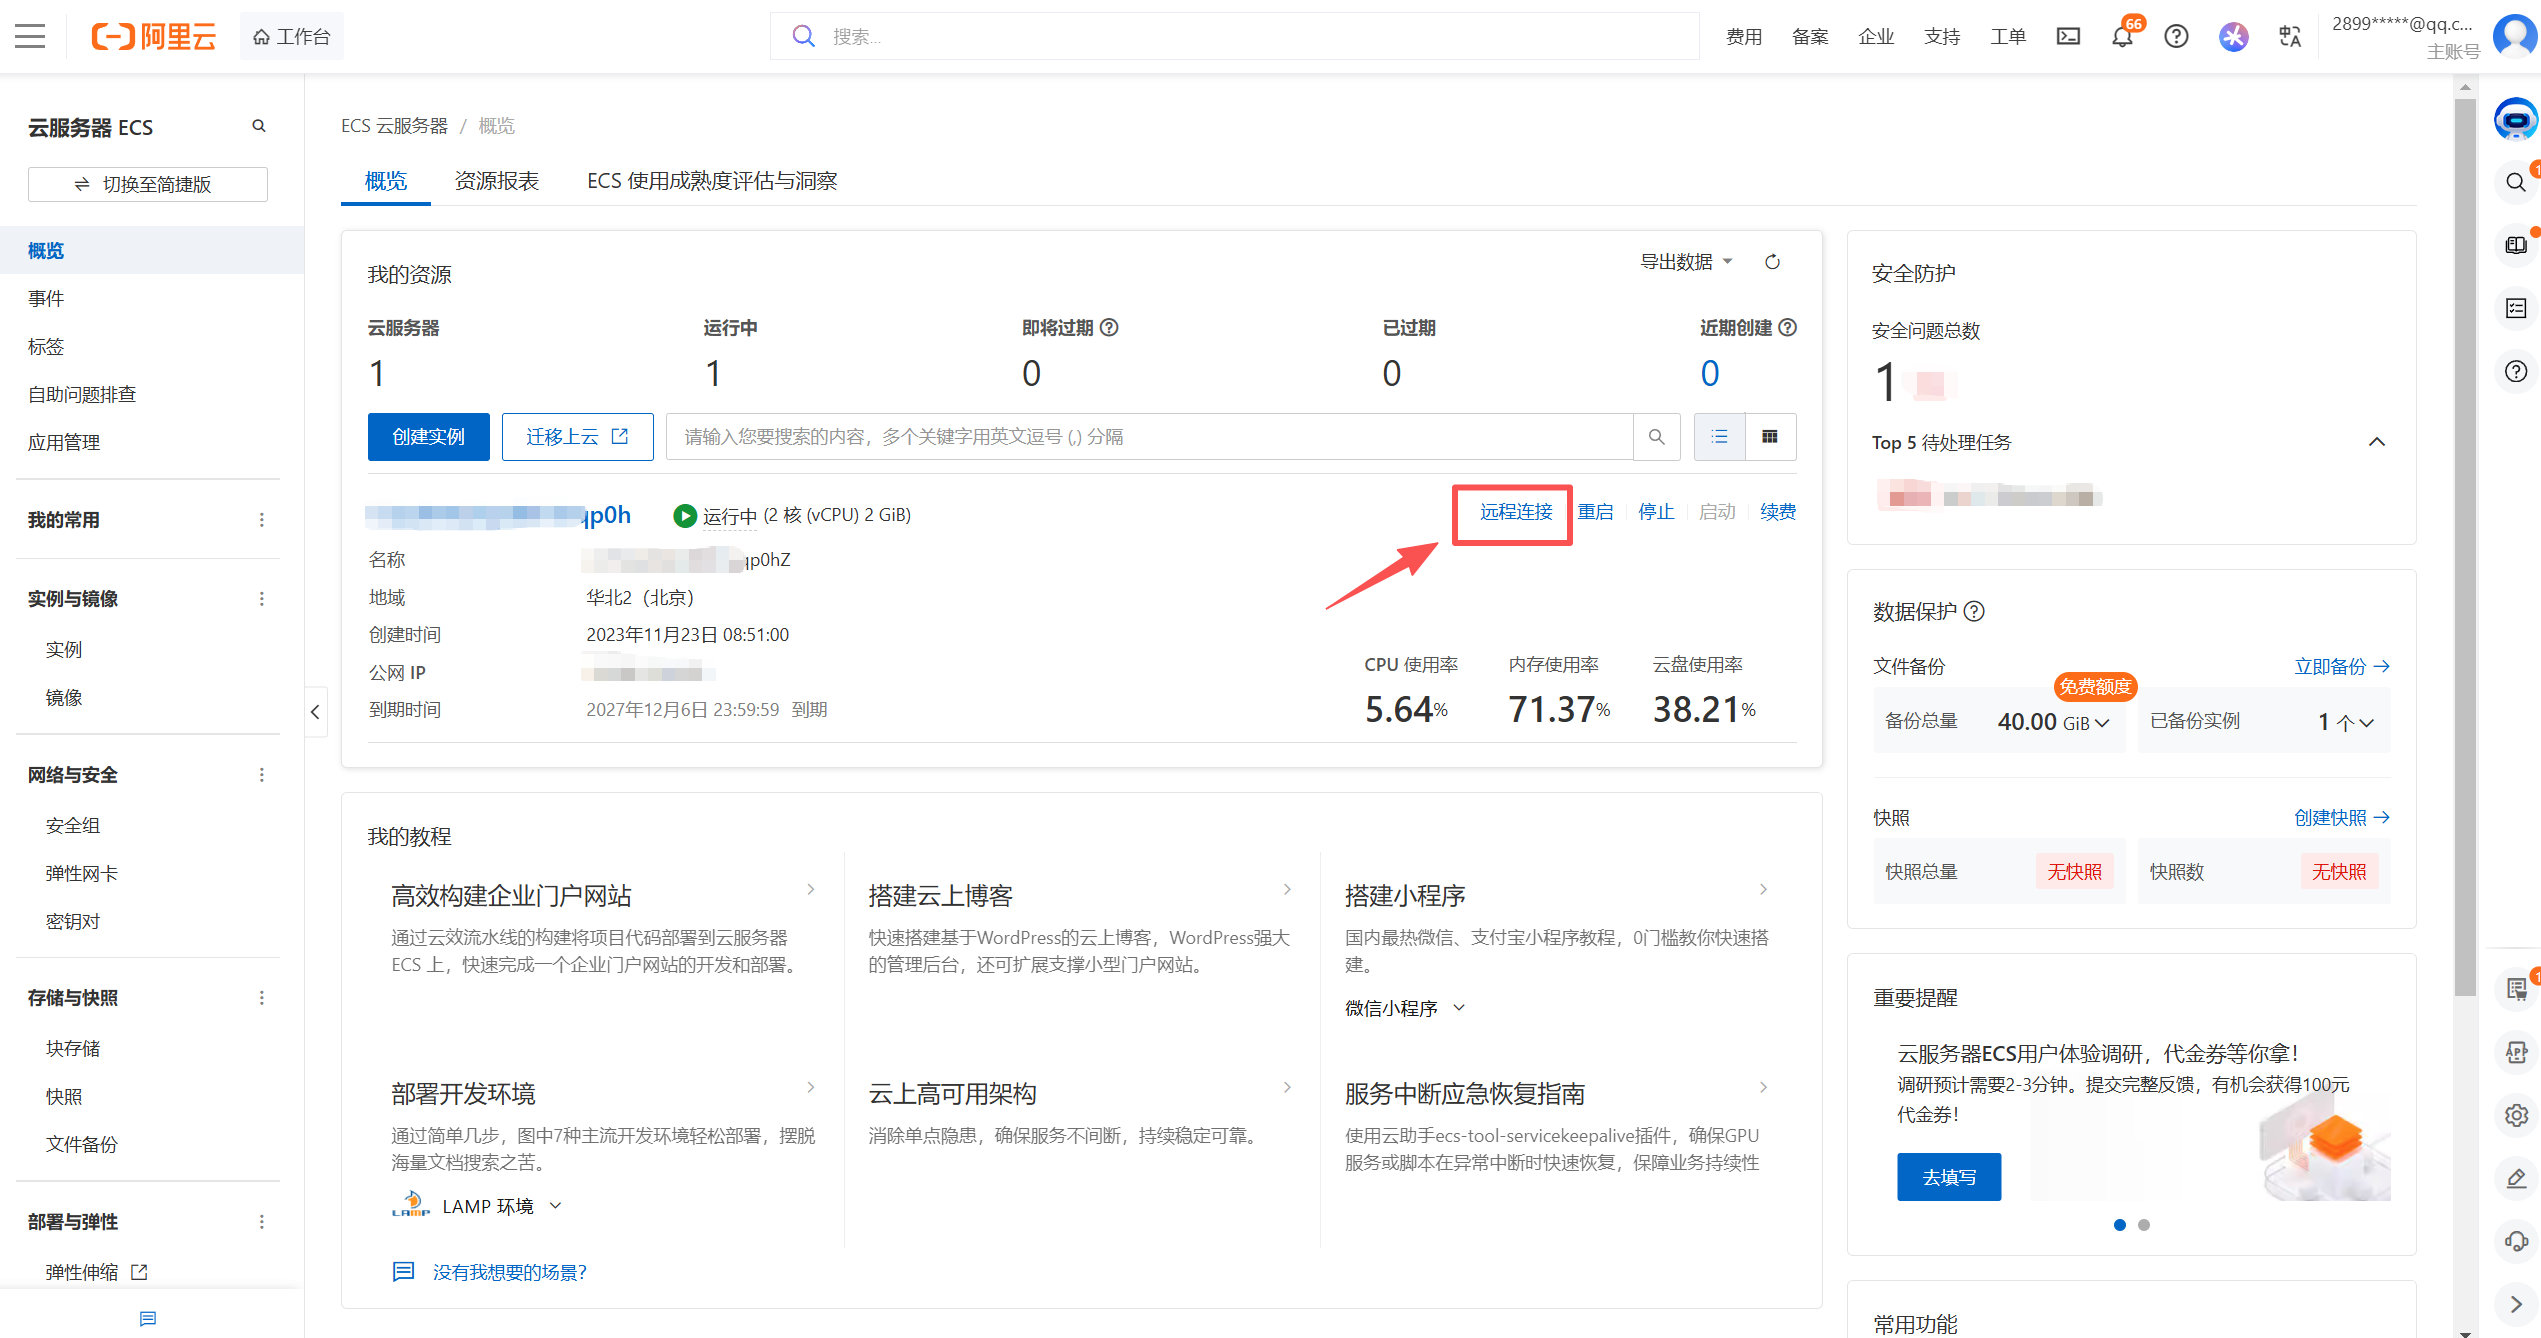Image resolution: width=2541 pixels, height=1338 pixels.
Task: Open notifications via the bell icon
Action: click(x=2122, y=36)
